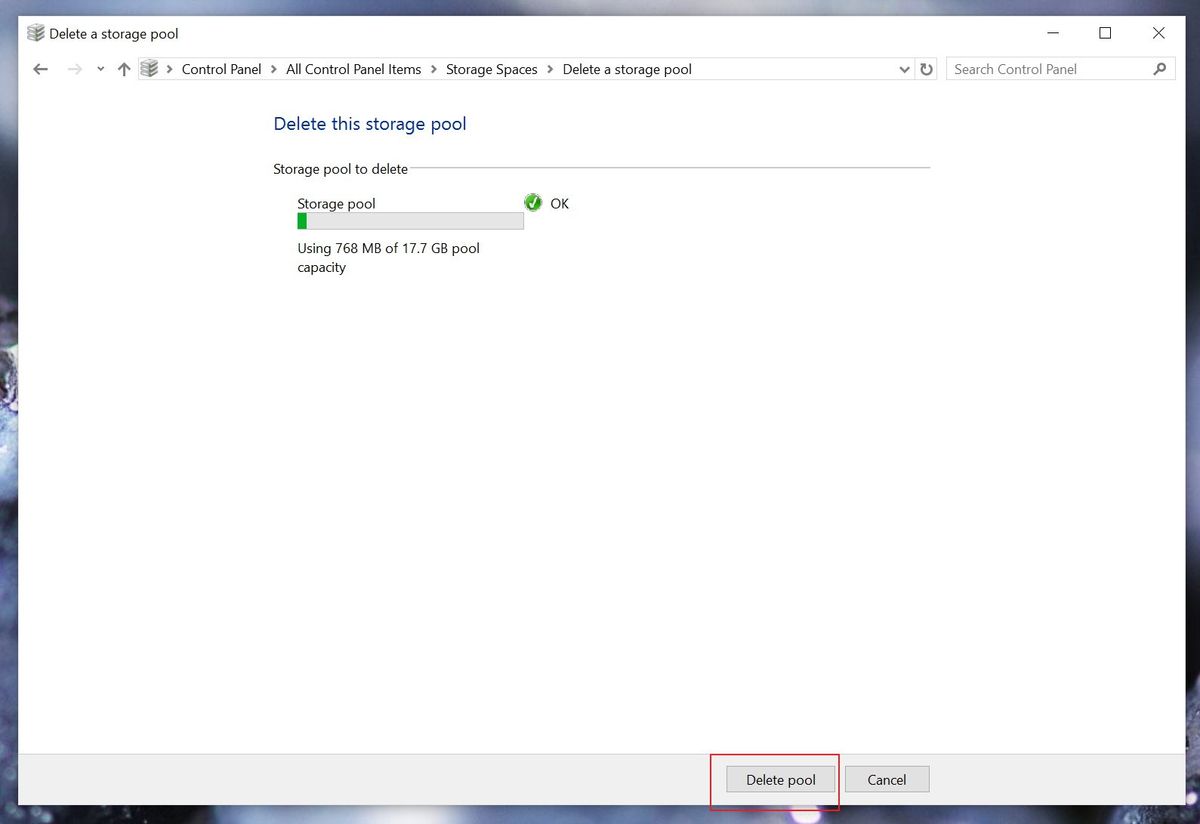Click the Cancel button
This screenshot has width=1200, height=824.
click(x=886, y=779)
